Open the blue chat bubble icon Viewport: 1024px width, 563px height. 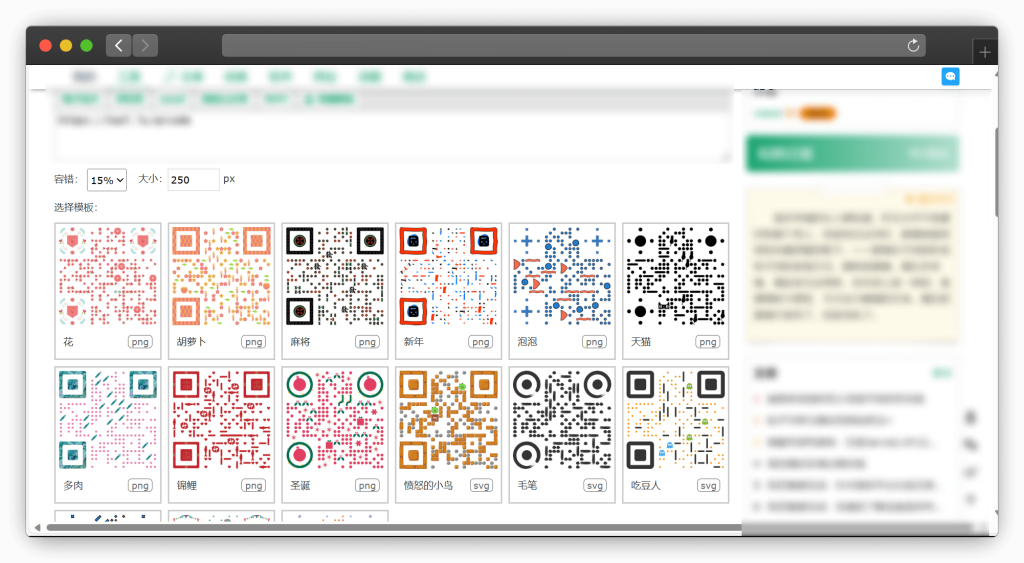pos(950,76)
